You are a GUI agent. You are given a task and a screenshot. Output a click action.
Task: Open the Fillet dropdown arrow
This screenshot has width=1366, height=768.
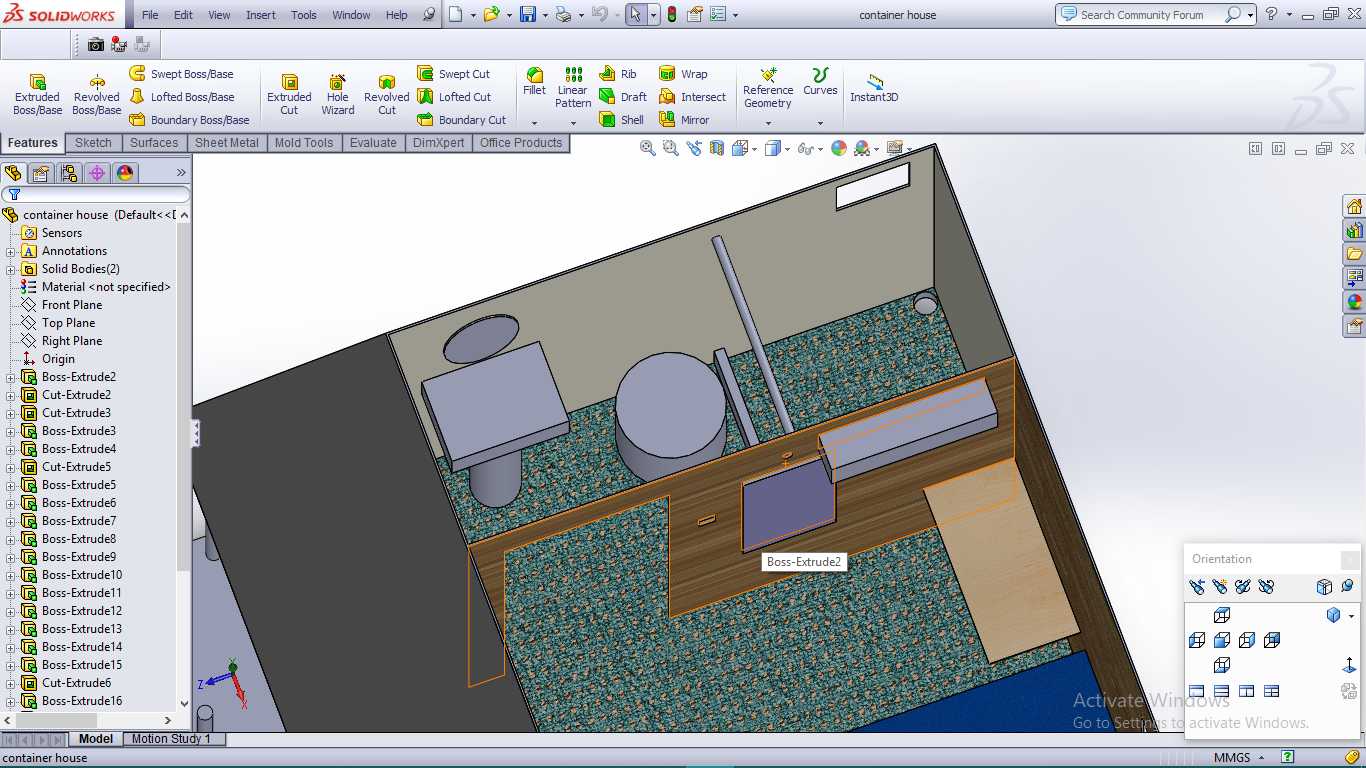pyautogui.click(x=534, y=123)
